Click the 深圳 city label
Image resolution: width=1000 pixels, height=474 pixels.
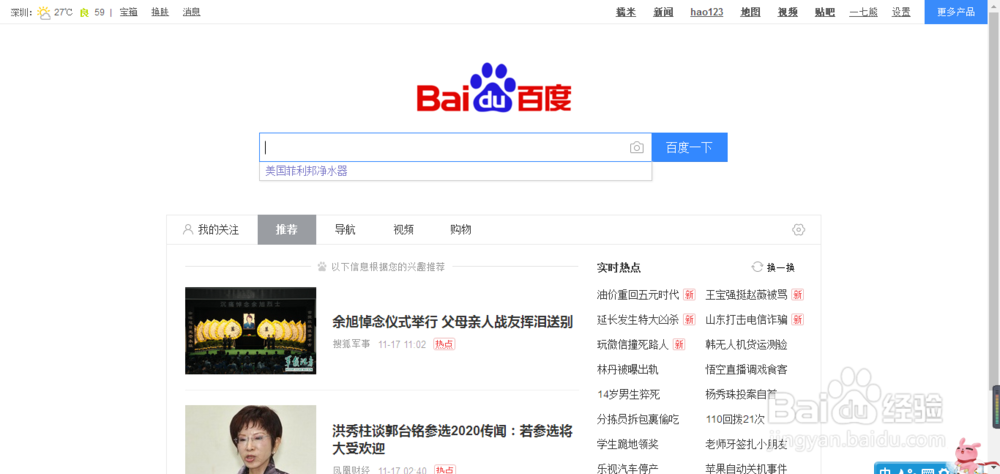tap(21, 12)
